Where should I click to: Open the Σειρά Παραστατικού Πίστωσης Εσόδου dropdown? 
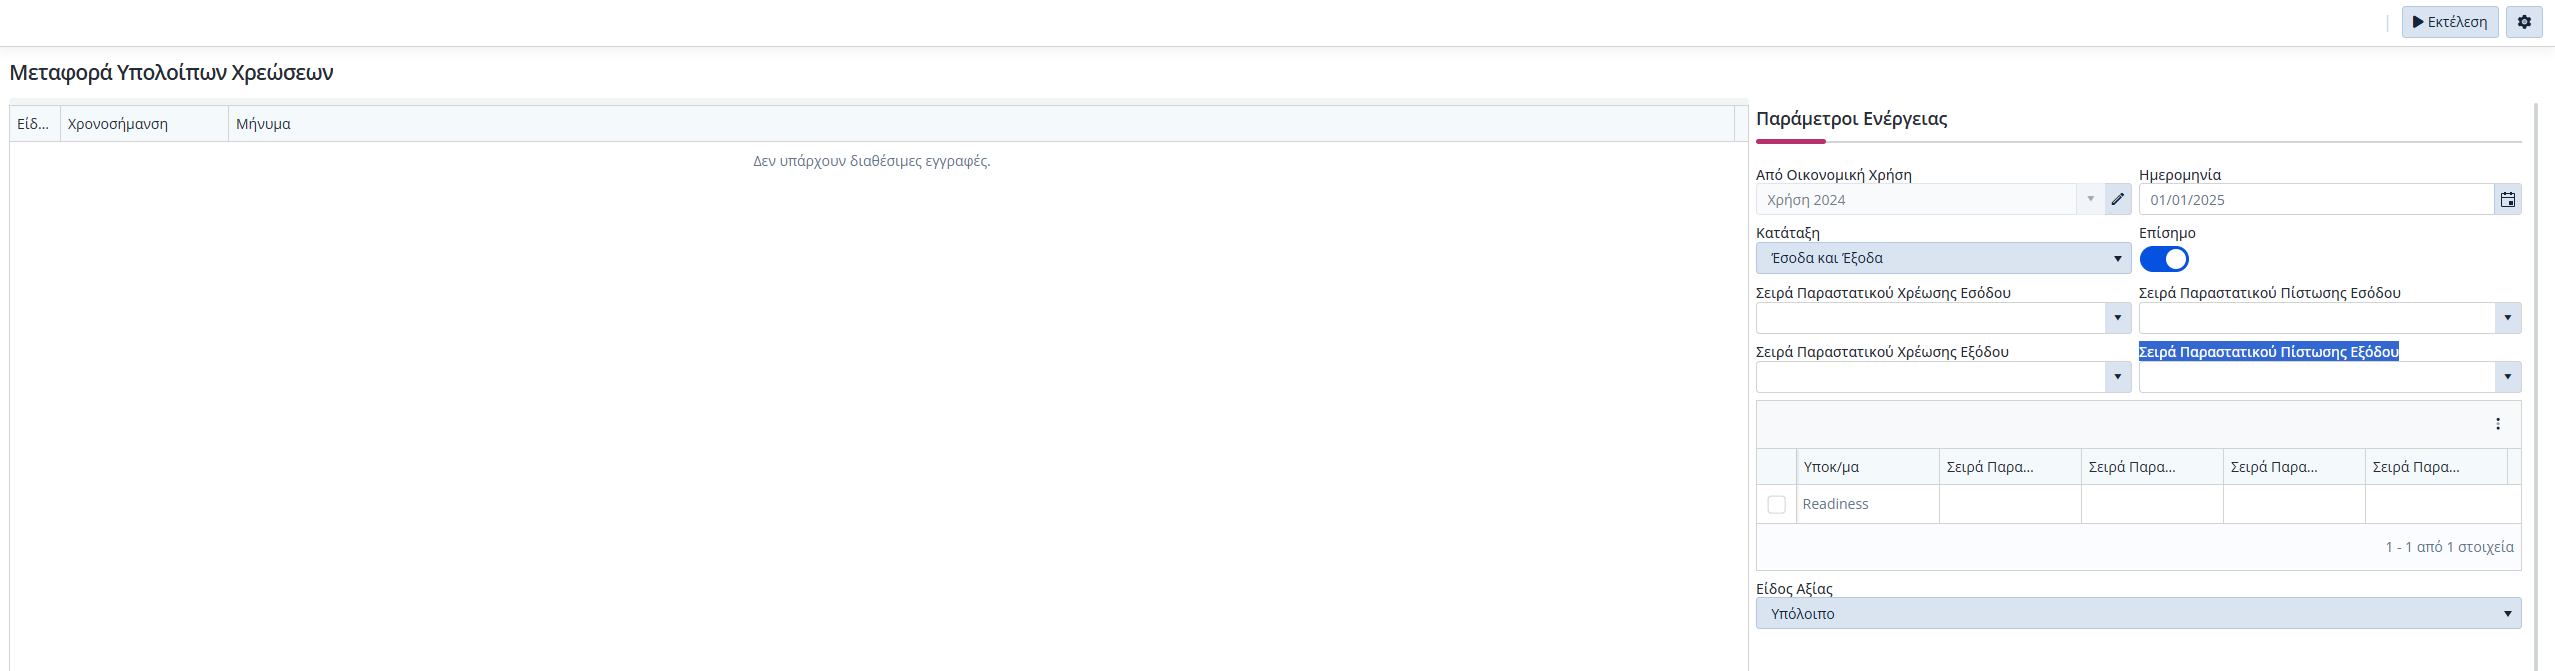pos(2507,318)
